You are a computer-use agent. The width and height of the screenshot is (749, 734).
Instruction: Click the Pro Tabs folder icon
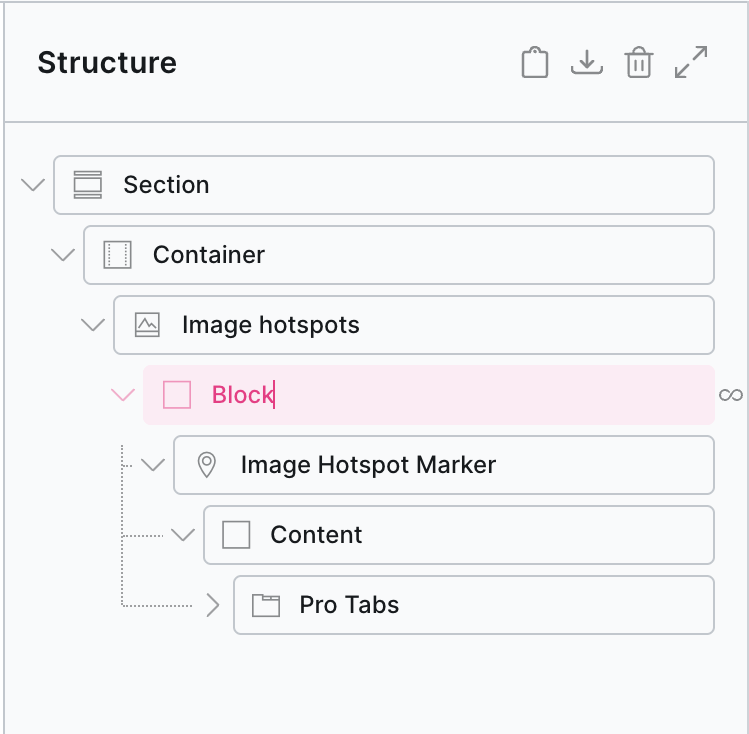pyautogui.click(x=265, y=605)
